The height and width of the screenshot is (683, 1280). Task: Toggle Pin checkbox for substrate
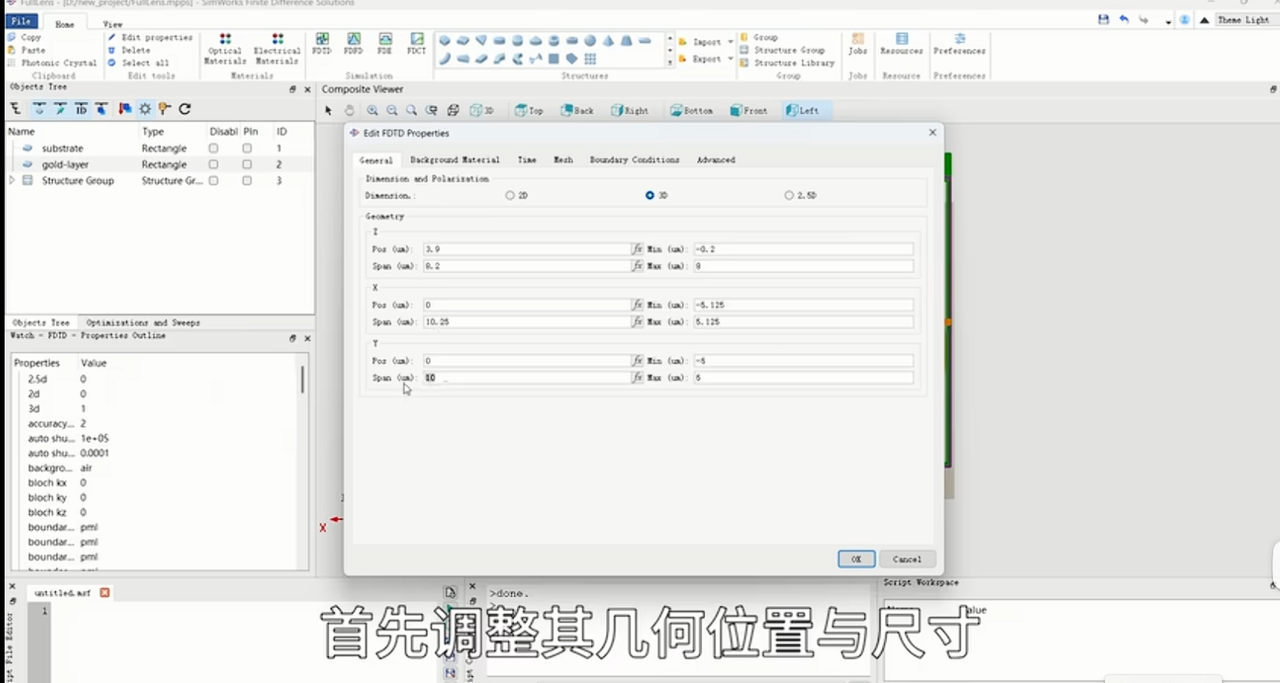pyautogui.click(x=247, y=148)
